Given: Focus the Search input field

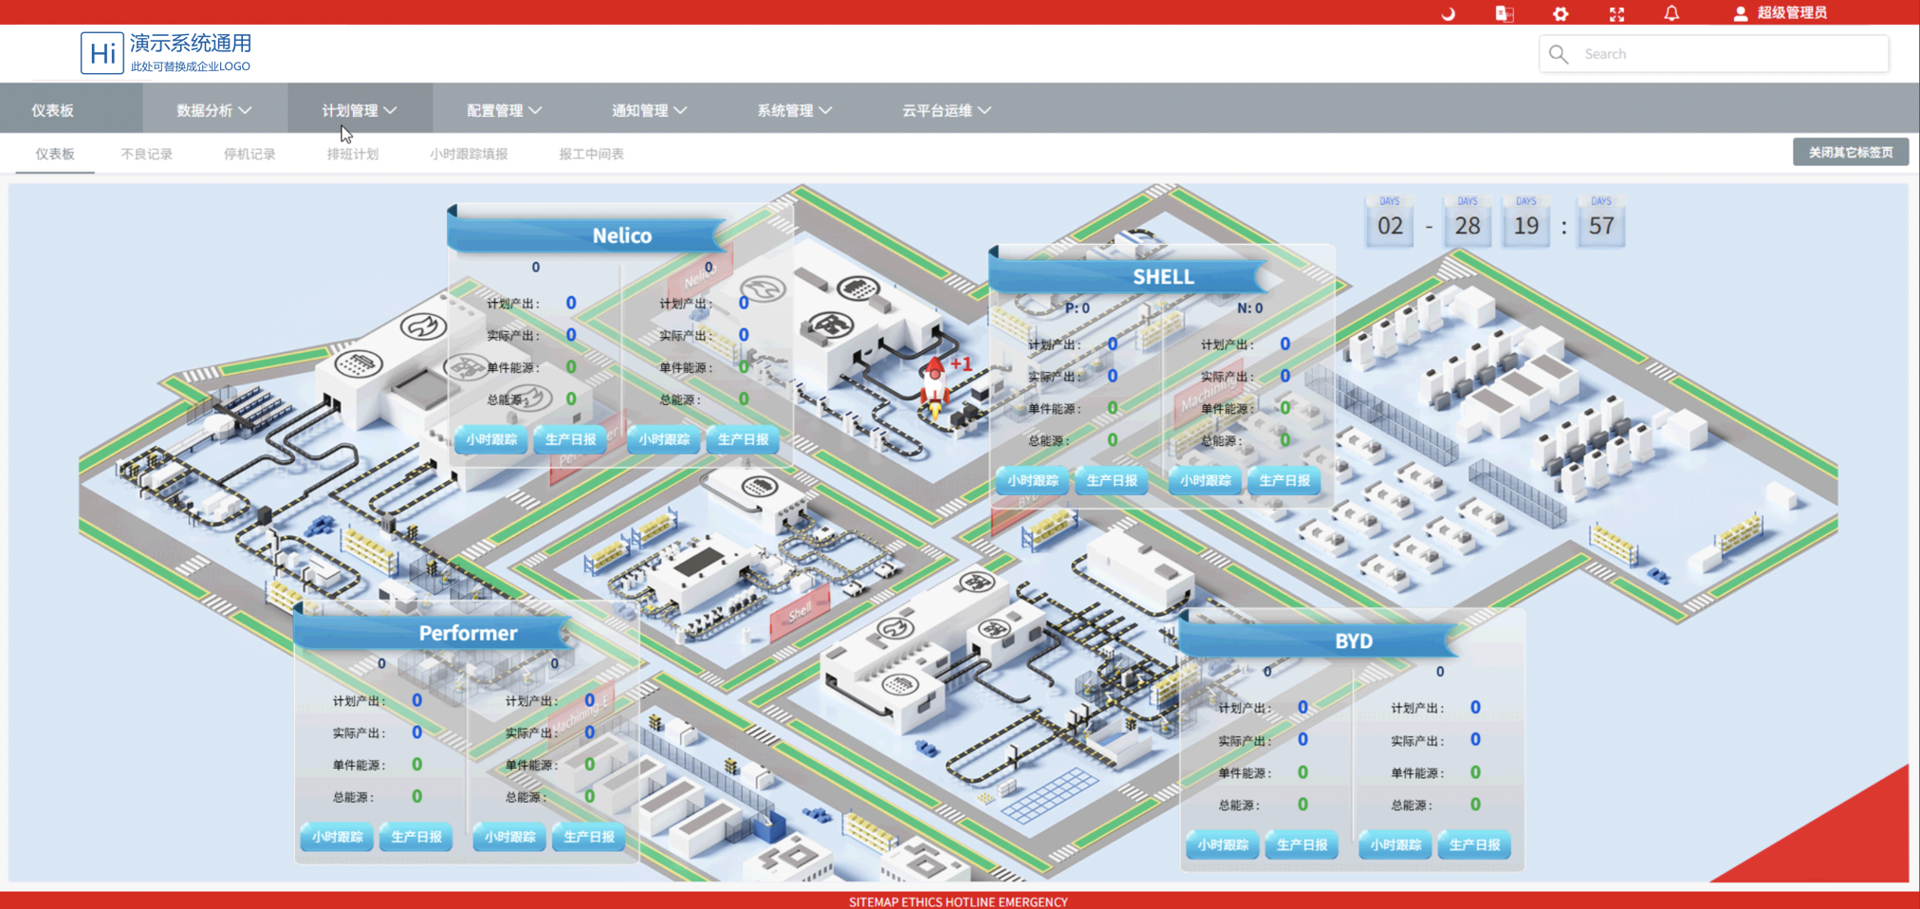Looking at the screenshot, I should (1714, 54).
